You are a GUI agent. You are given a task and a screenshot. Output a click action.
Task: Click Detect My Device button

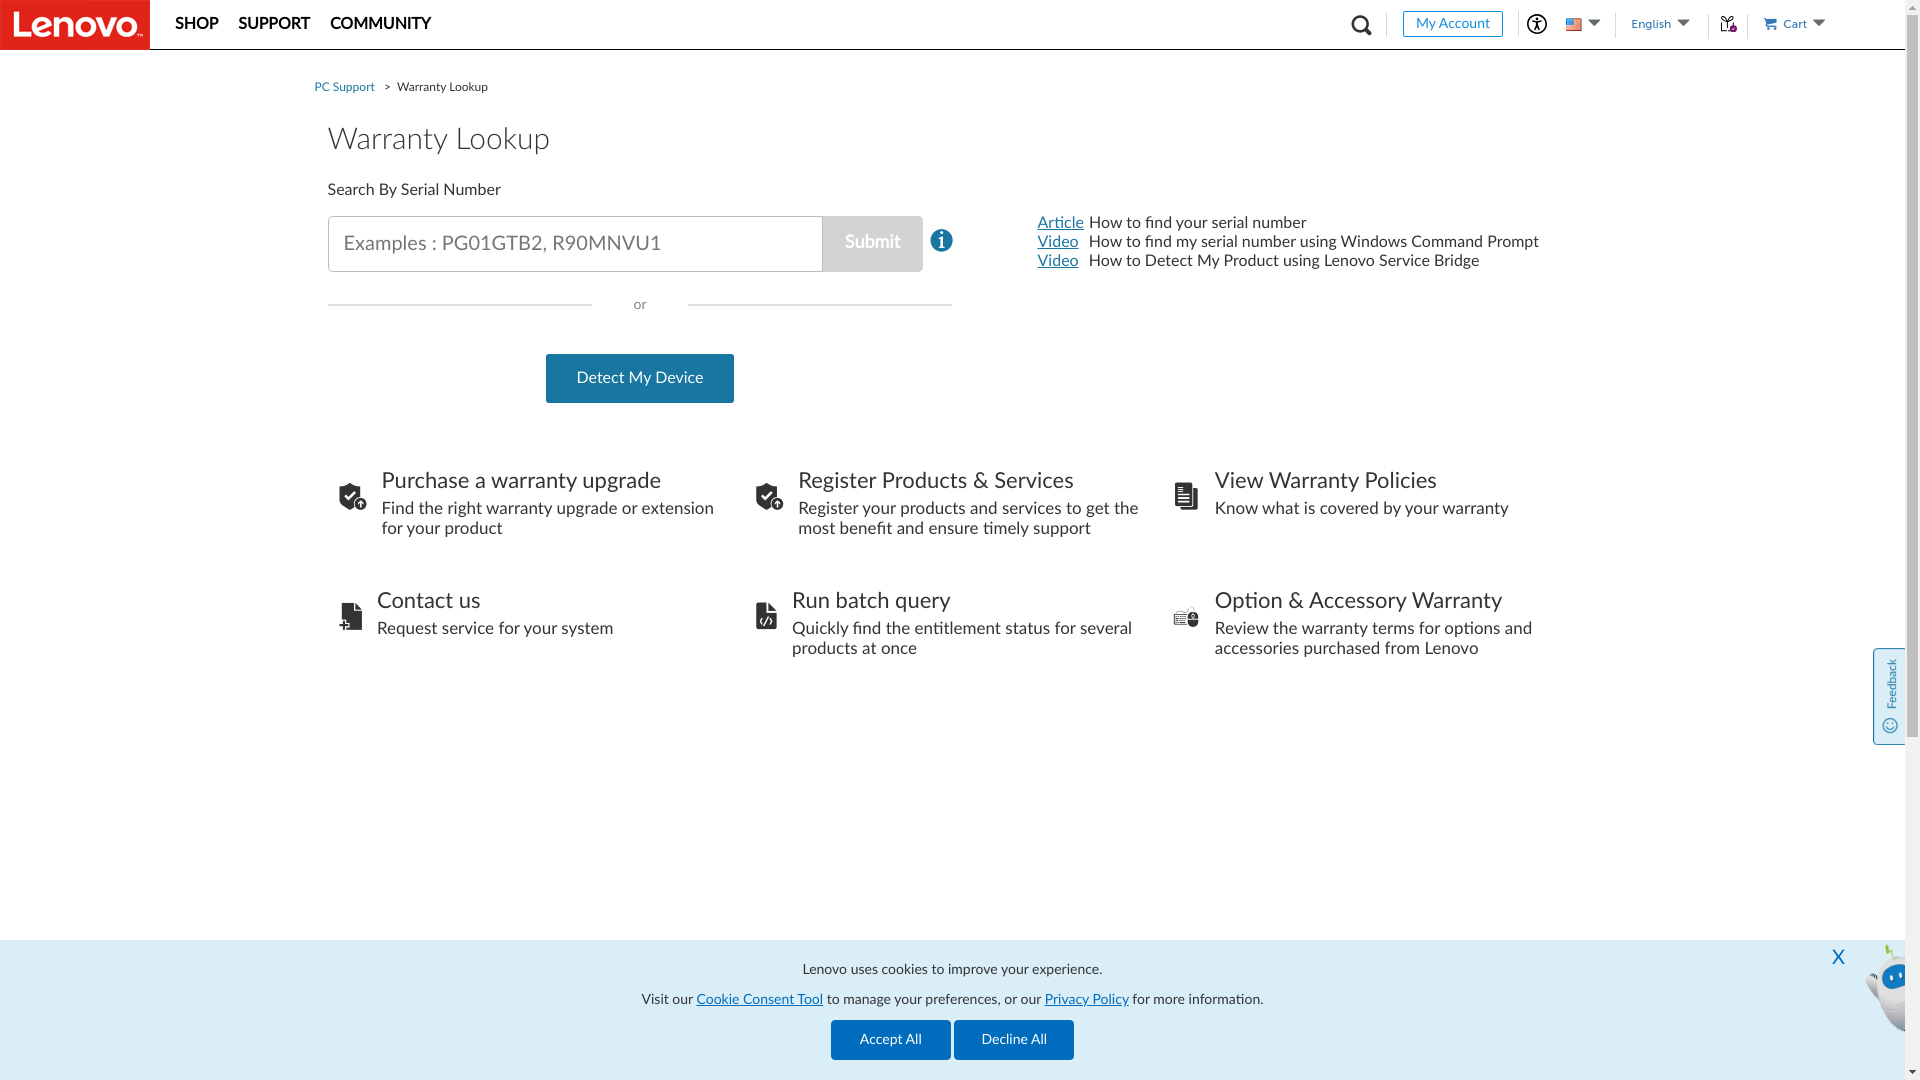pyautogui.click(x=640, y=378)
